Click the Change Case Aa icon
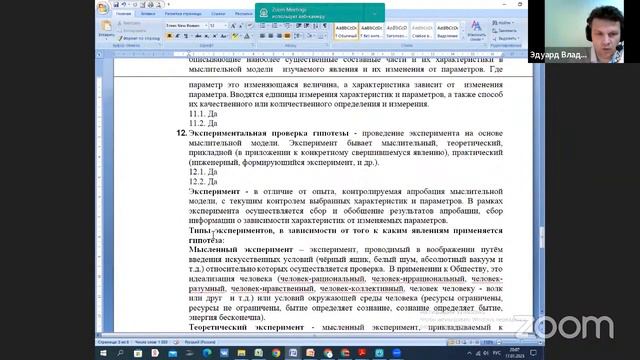The image size is (640, 360). click(224, 36)
